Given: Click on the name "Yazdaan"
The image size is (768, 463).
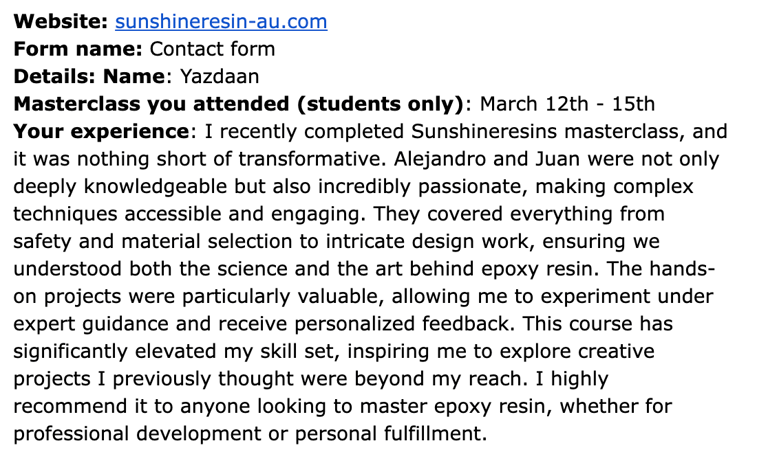Looking at the screenshot, I should point(219,76).
